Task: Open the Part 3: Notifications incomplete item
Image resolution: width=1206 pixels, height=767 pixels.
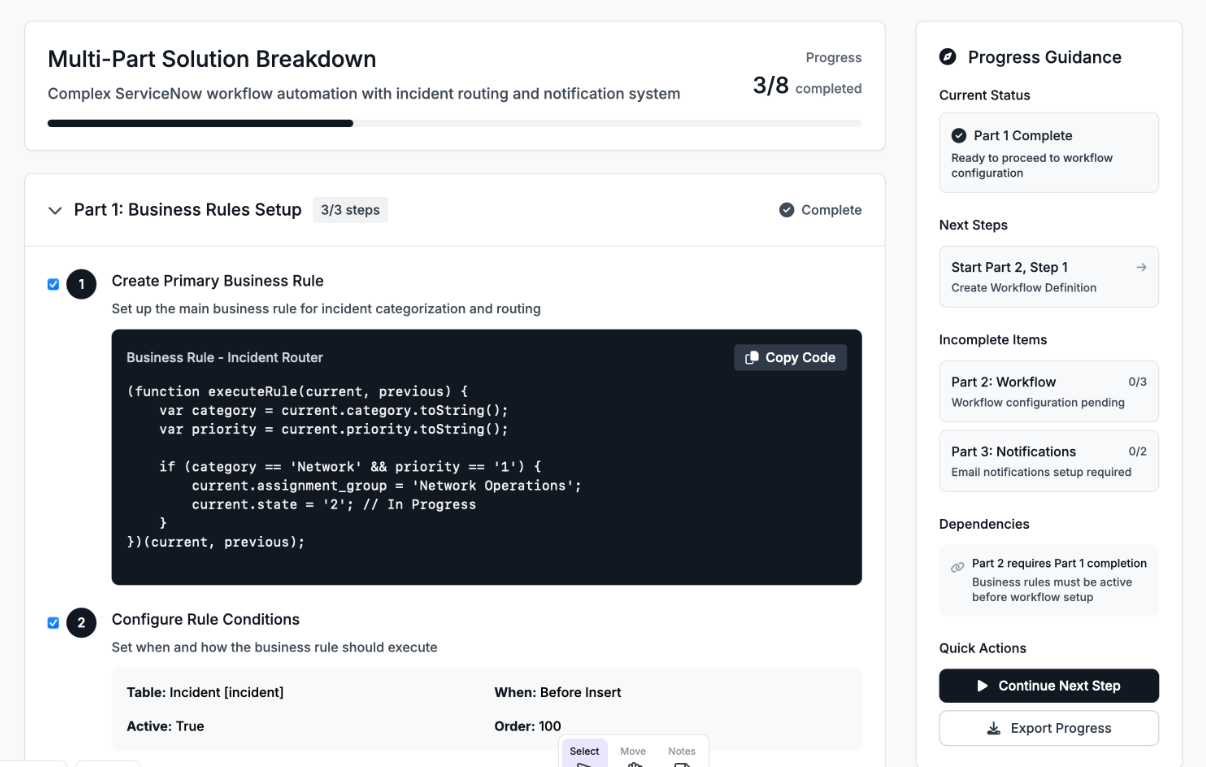Action: (x=1049, y=461)
